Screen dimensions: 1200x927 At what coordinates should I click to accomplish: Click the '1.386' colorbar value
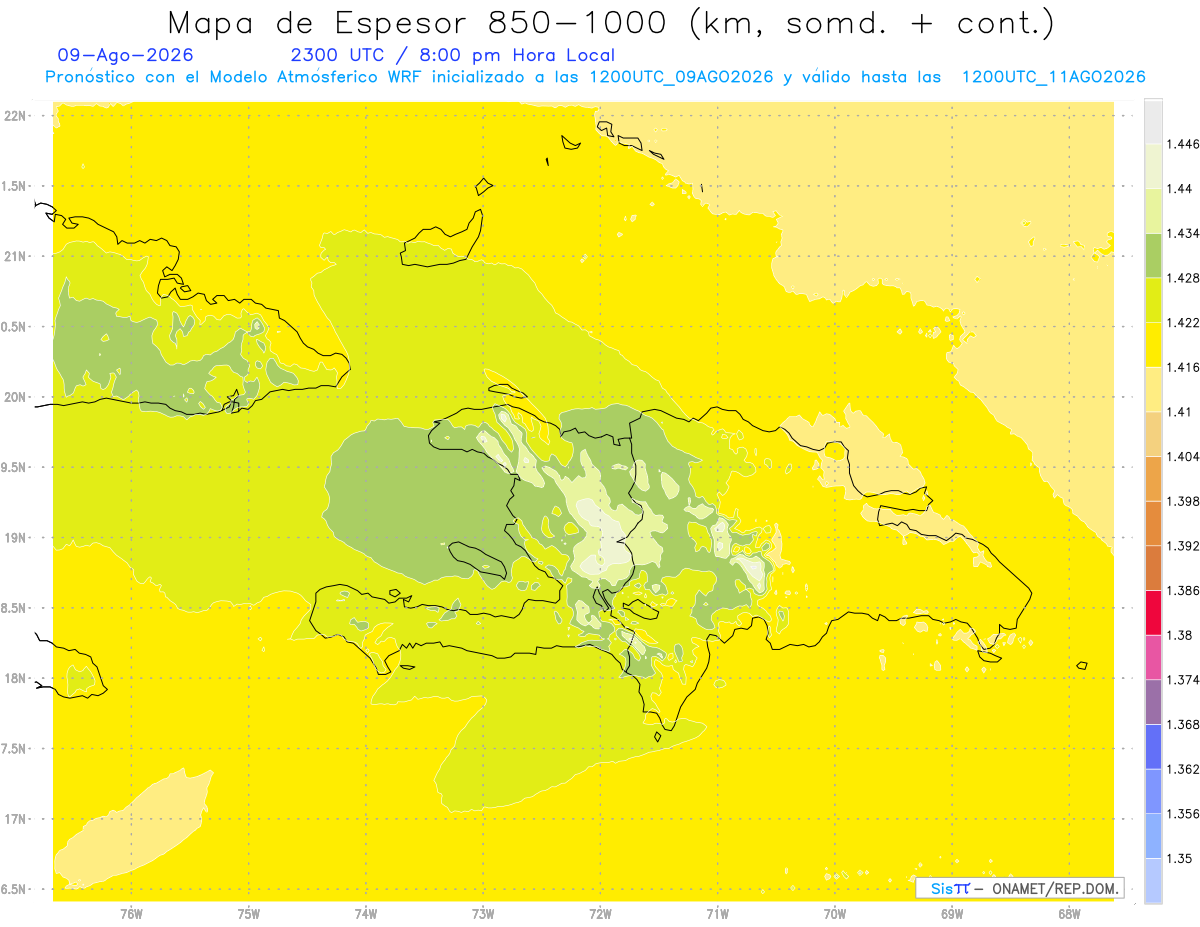pyautogui.click(x=1182, y=590)
